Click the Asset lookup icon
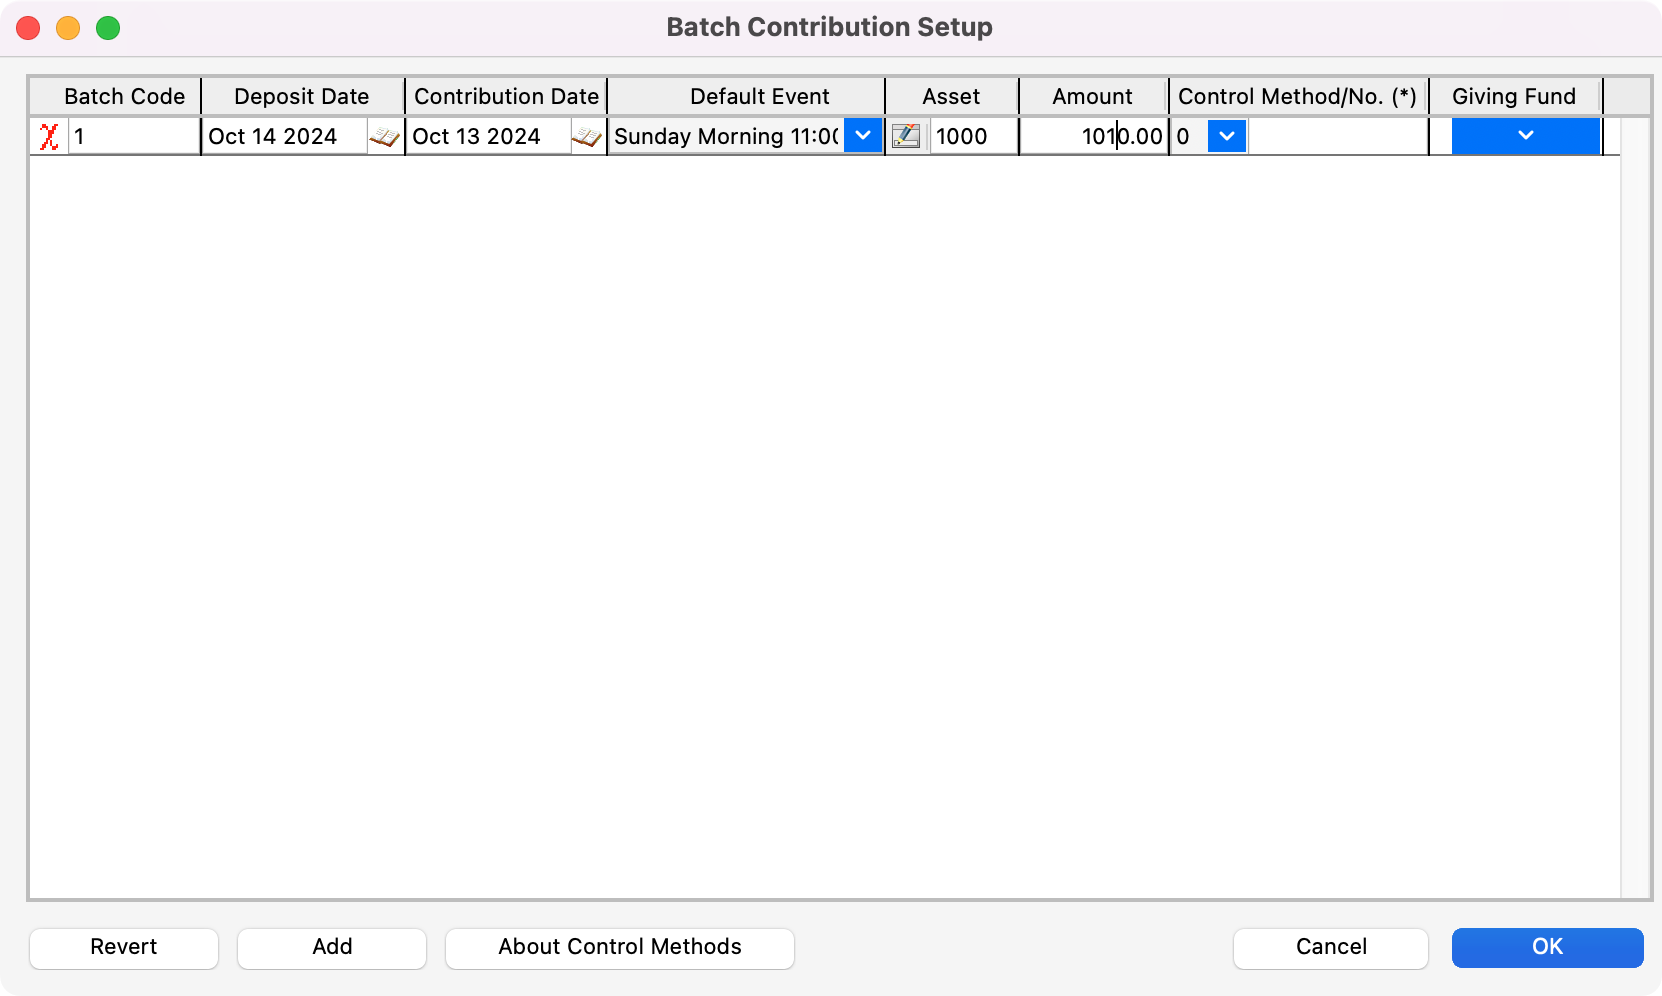Viewport: 1662px width, 996px height. 906,136
